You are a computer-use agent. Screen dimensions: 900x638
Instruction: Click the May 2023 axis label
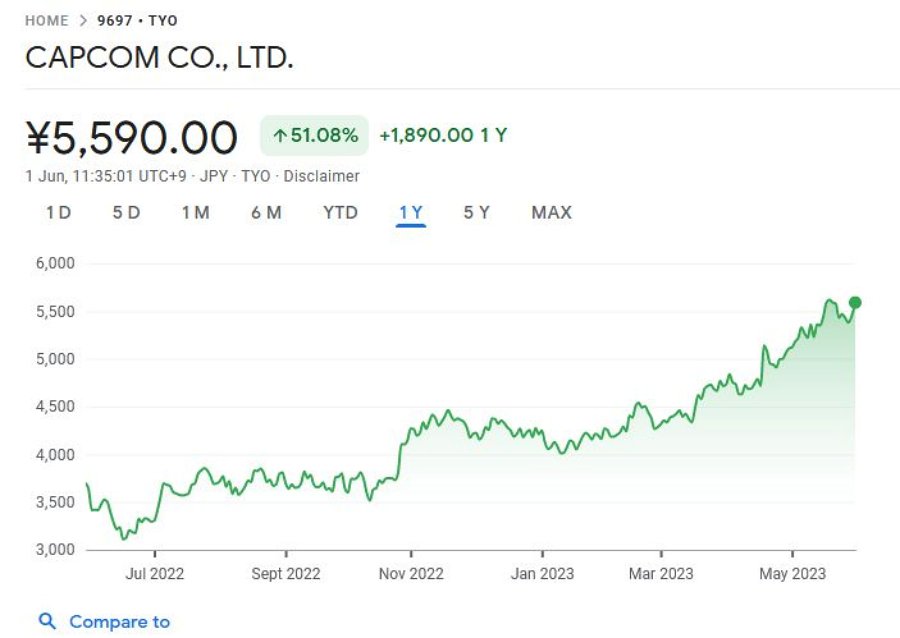pos(793,574)
